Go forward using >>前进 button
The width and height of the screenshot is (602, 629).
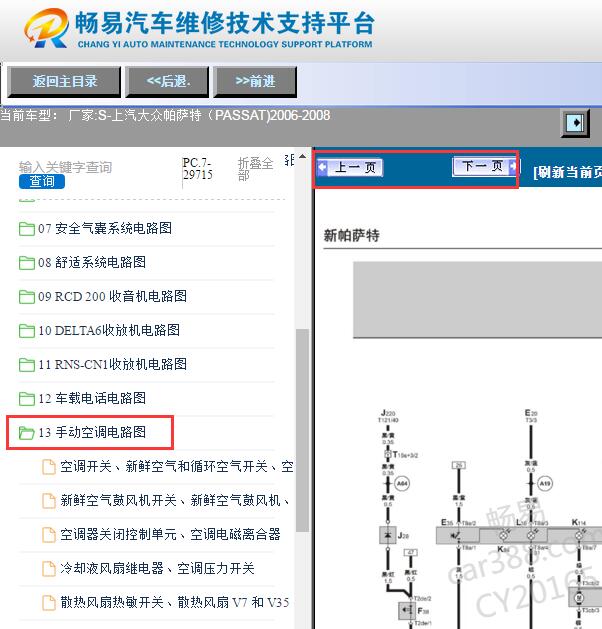point(255,82)
